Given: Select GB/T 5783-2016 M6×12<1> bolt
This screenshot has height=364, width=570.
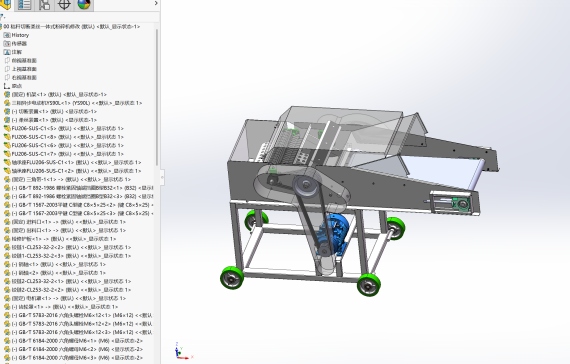Looking at the screenshot, I should coord(79,315).
